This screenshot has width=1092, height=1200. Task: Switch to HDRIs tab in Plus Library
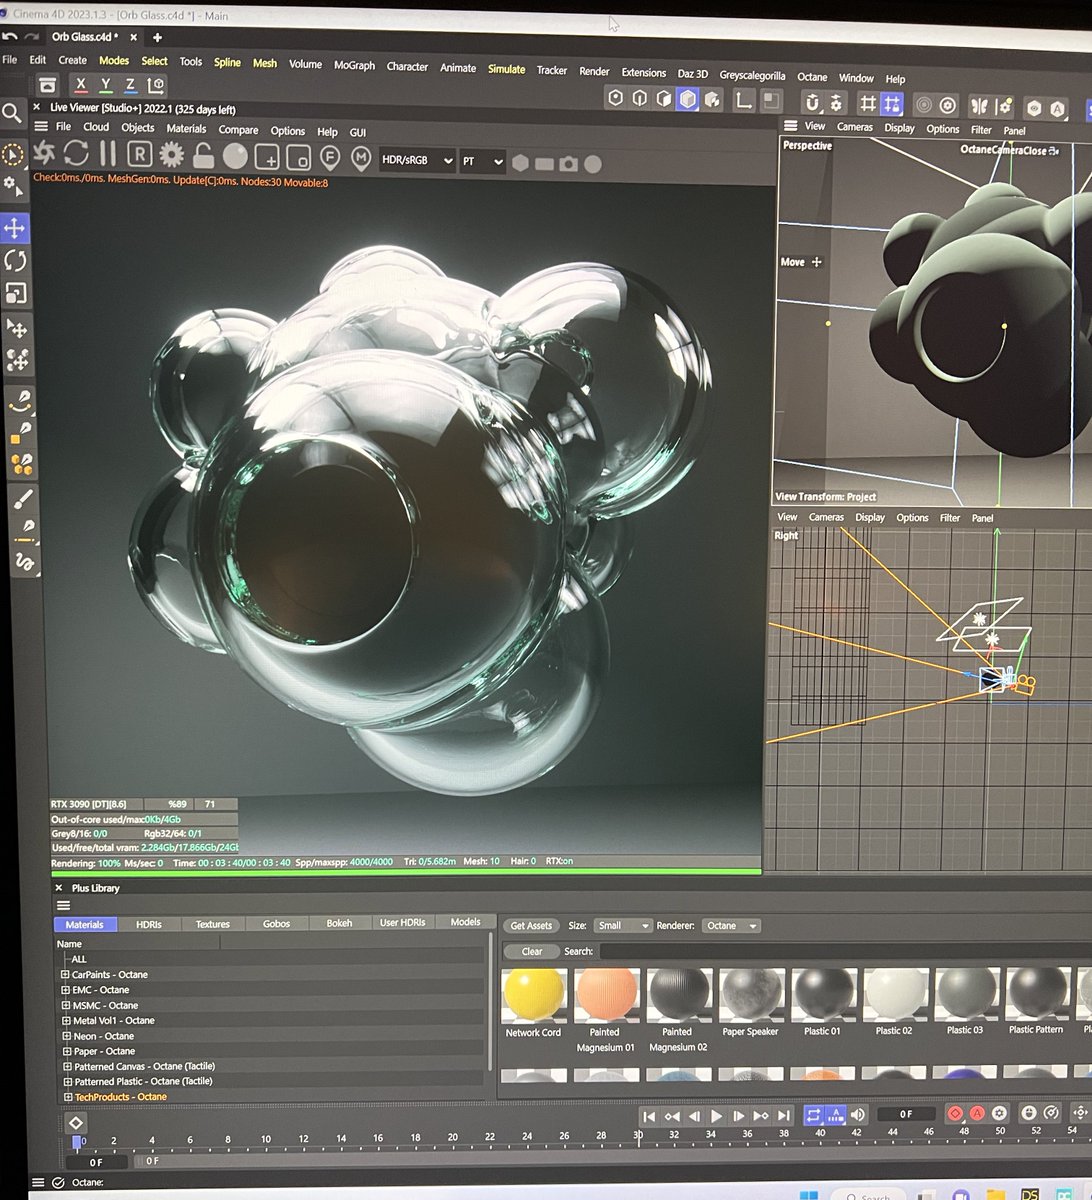coord(148,924)
